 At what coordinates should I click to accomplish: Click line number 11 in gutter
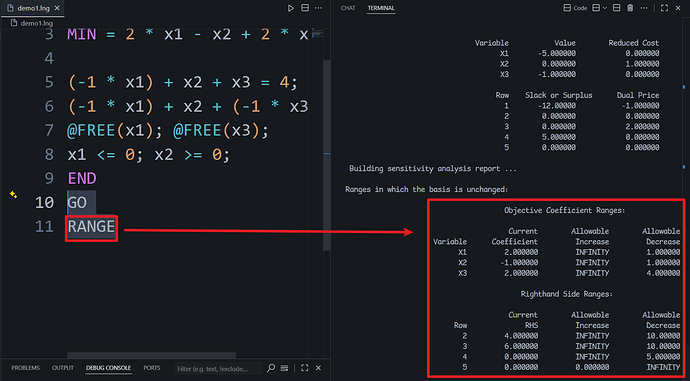tap(44, 227)
